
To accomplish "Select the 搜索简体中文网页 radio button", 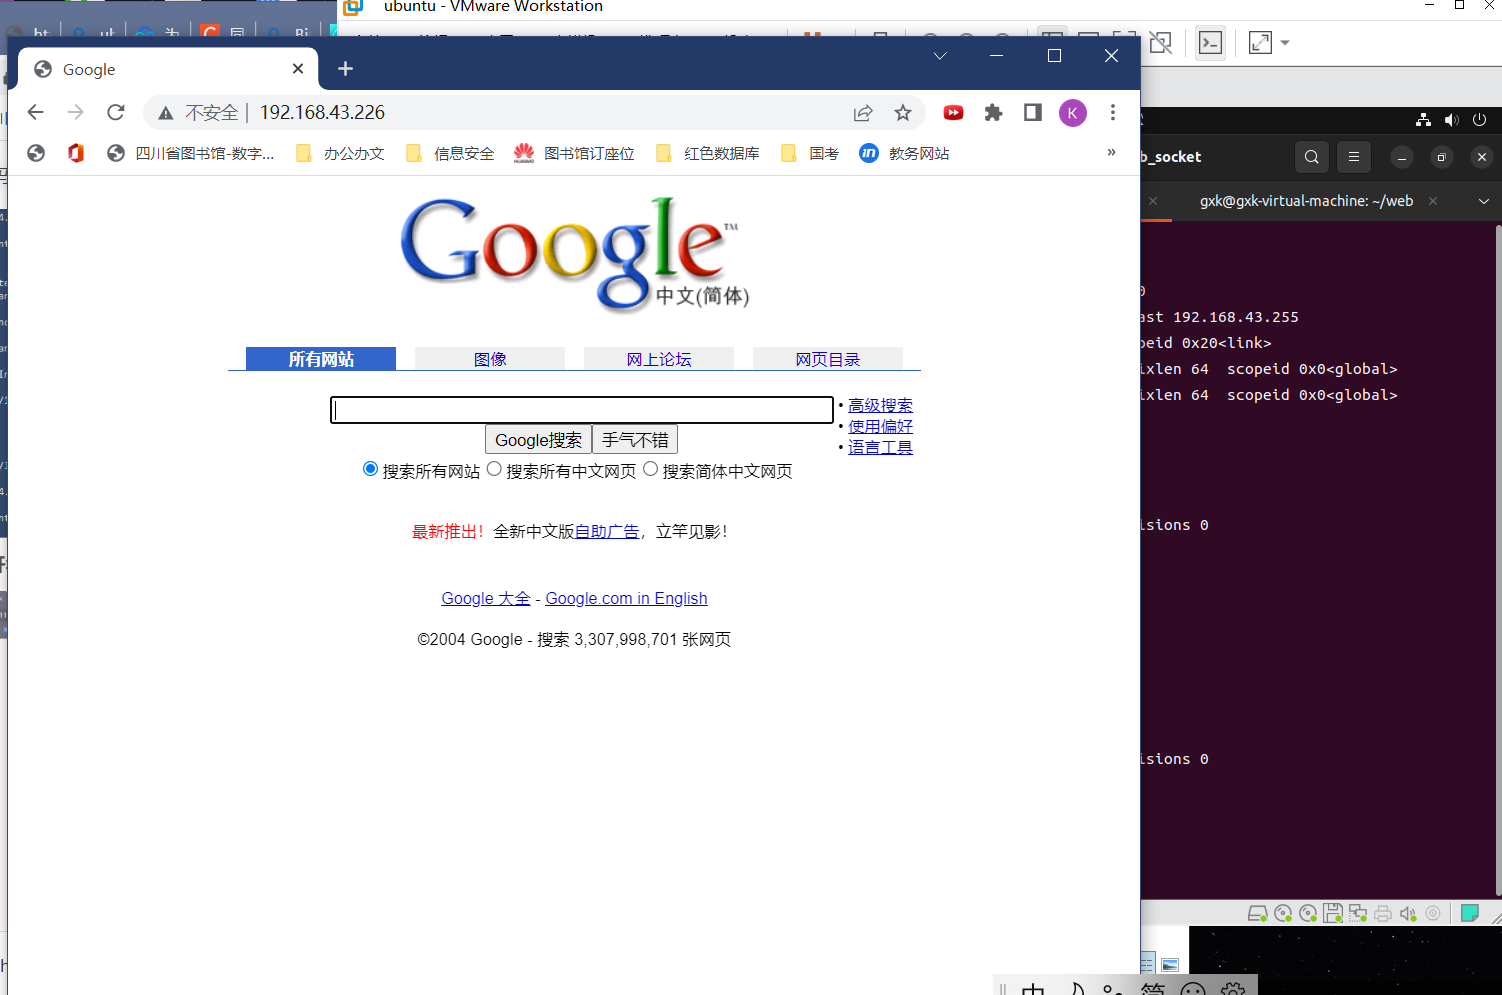I will [650, 469].
